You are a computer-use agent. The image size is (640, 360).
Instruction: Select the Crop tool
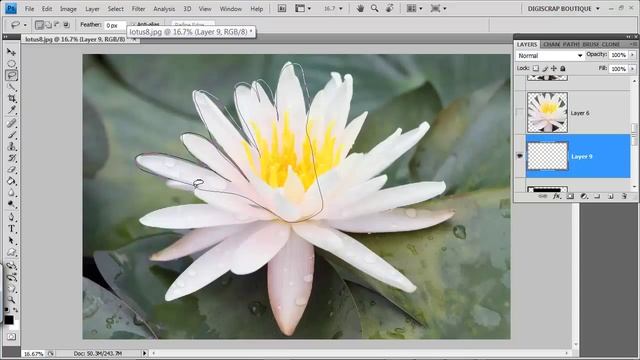pyautogui.click(x=11, y=98)
